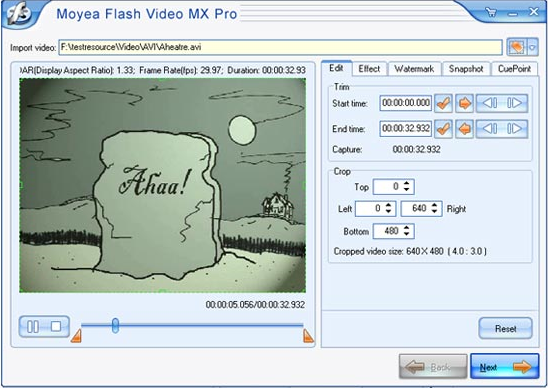Click the shopping cart icon in title bar
Viewport: 548px width, 388px height.
pos(491,13)
